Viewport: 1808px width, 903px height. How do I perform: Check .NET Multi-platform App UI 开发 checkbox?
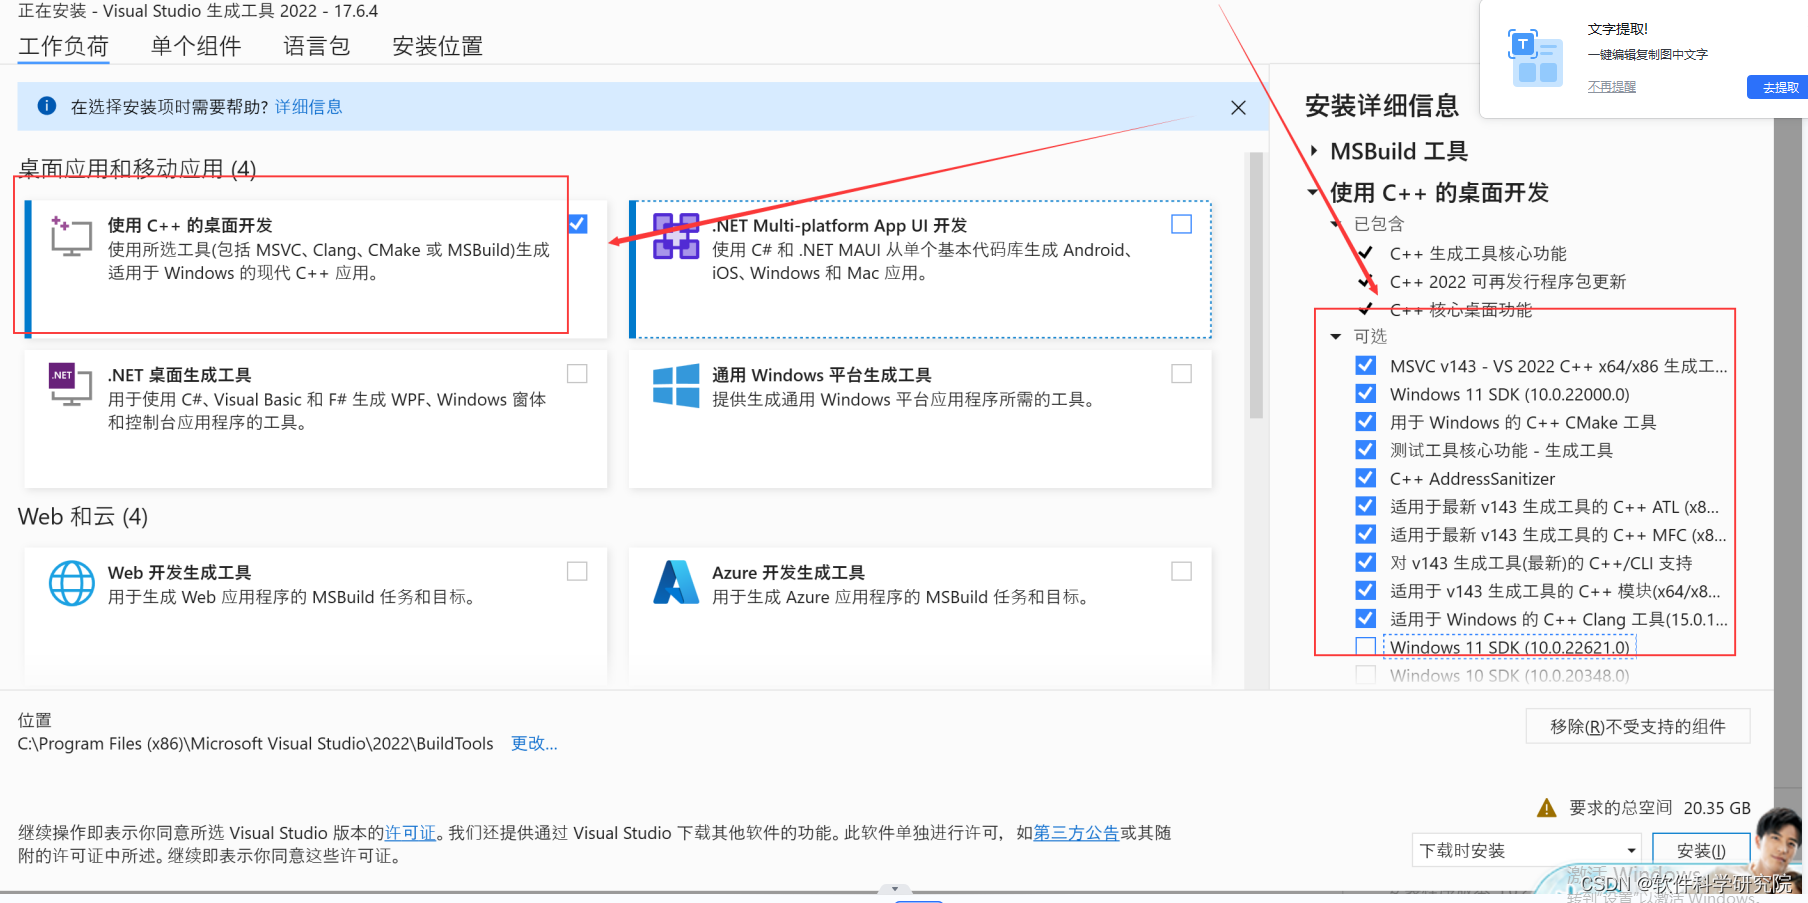click(1182, 224)
